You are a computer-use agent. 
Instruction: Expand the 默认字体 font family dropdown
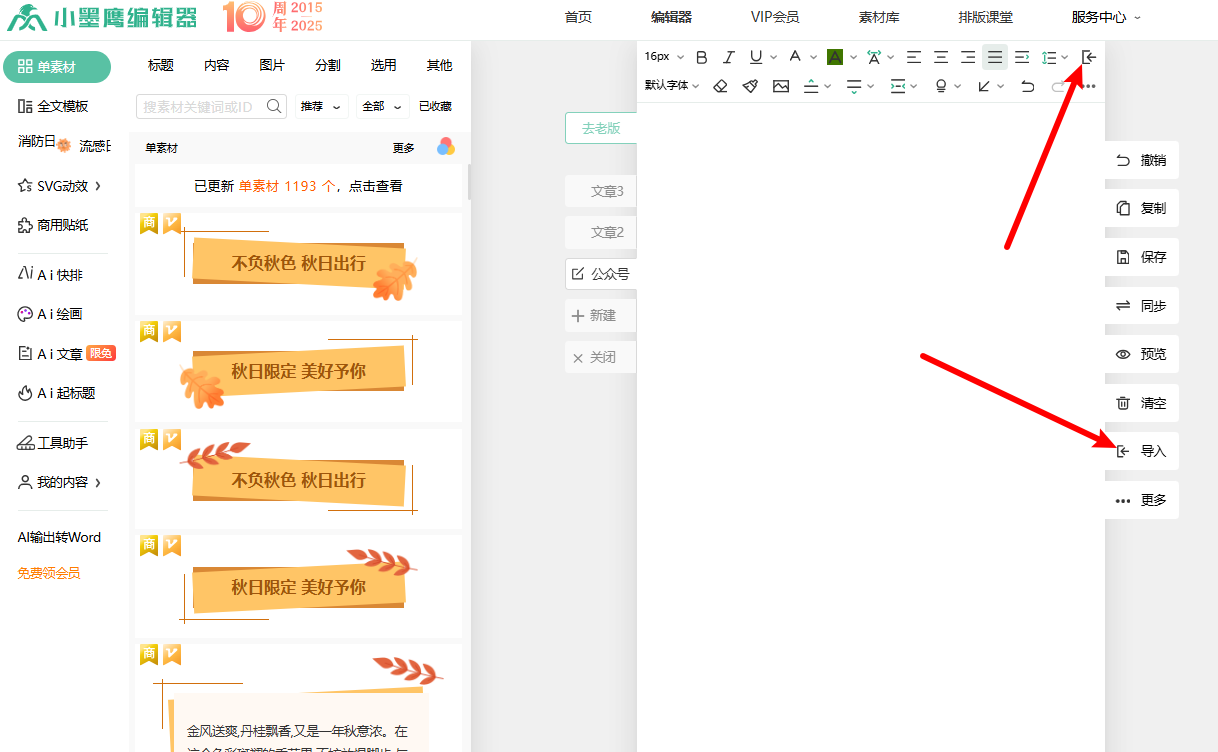[x=672, y=86]
